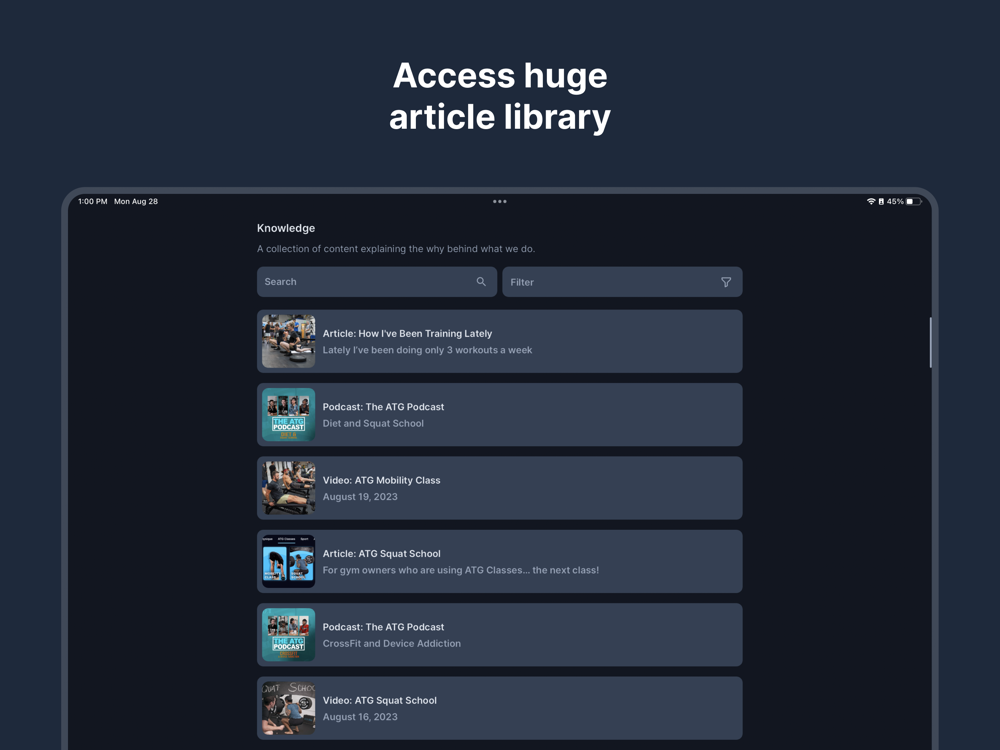1000x750 pixels.
Task: Open the Diet and Squat School podcast
Action: (x=499, y=415)
